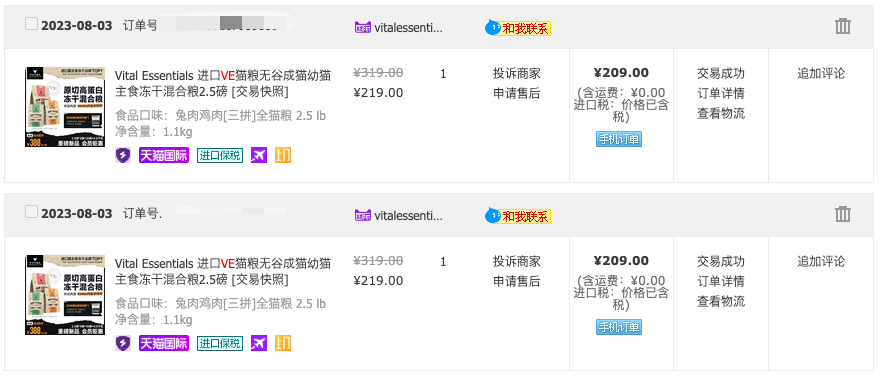Open 查看物流 for the second order
Image resolution: width=880 pixels, height=377 pixels.
[721, 301]
